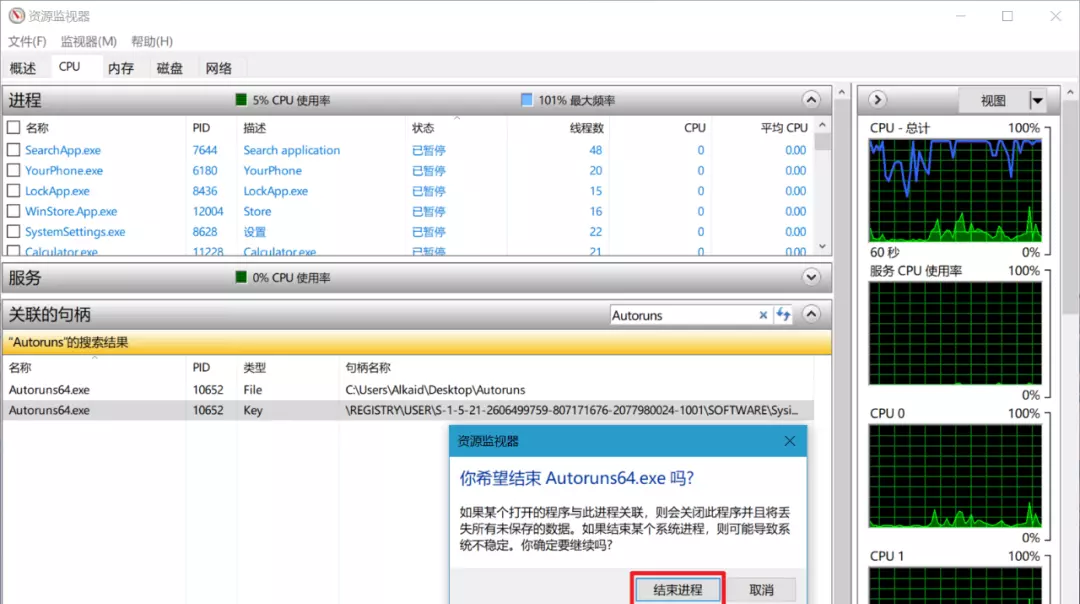
Task: Sort processes by the 状态 column header
Action: point(423,127)
